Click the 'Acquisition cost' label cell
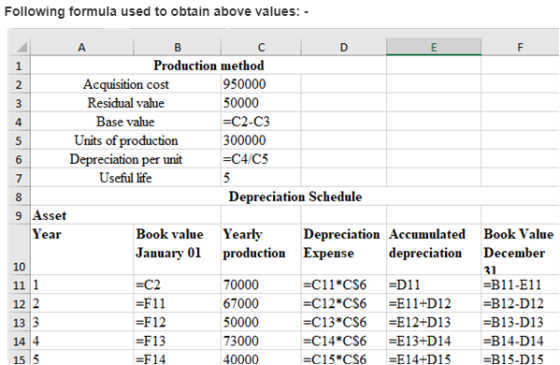Image resolution: width=560 pixels, height=365 pixels. pos(126,84)
